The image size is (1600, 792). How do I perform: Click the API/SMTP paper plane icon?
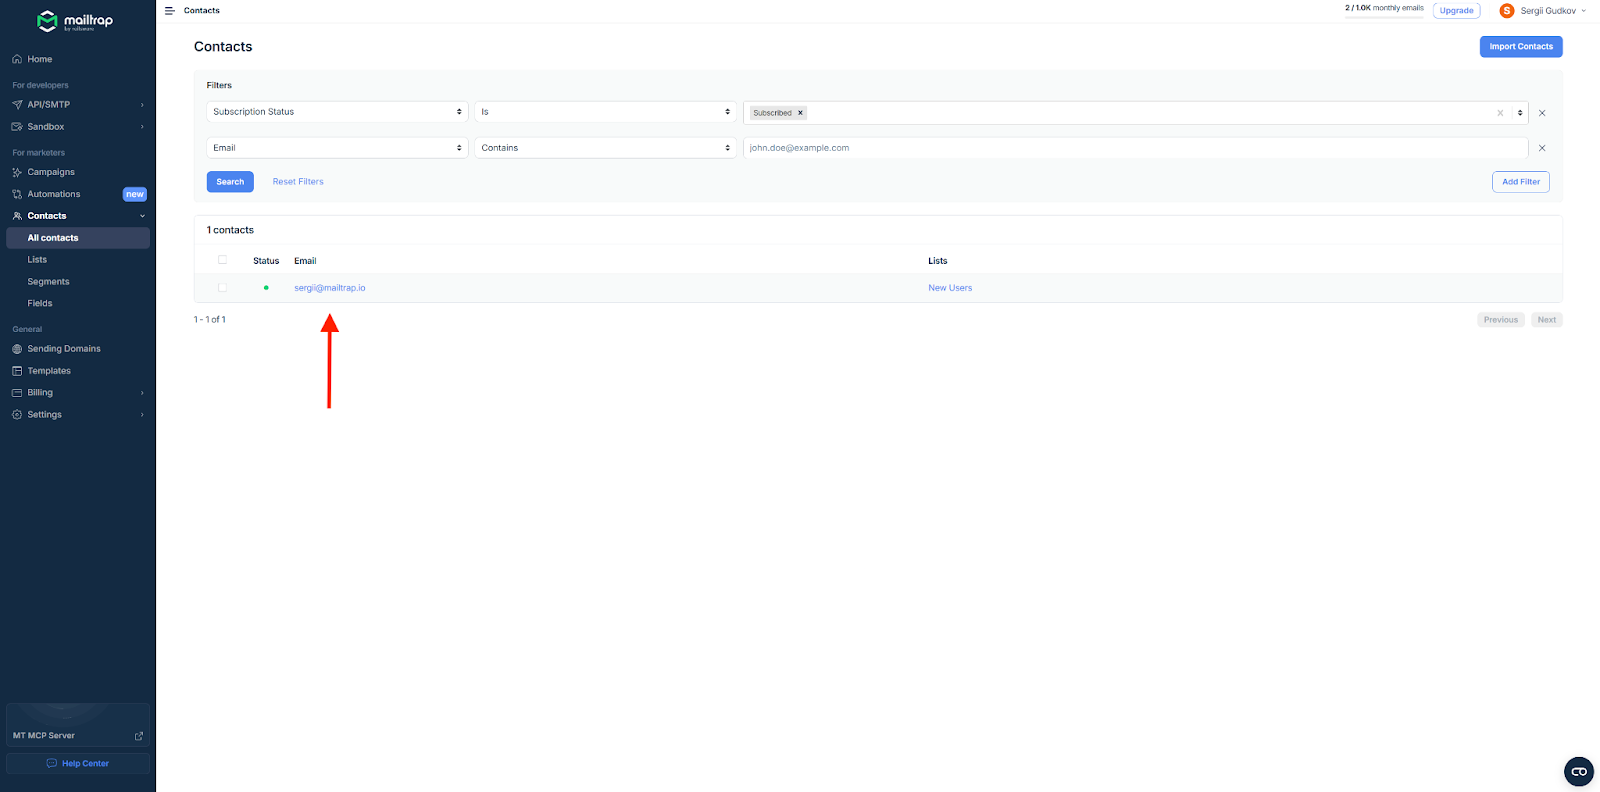pyautogui.click(x=17, y=105)
